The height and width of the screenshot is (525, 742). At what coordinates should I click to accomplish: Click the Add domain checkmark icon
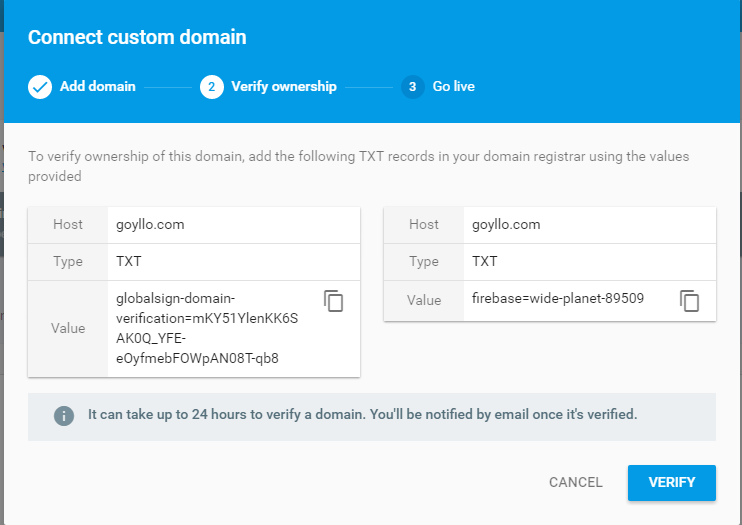point(40,87)
